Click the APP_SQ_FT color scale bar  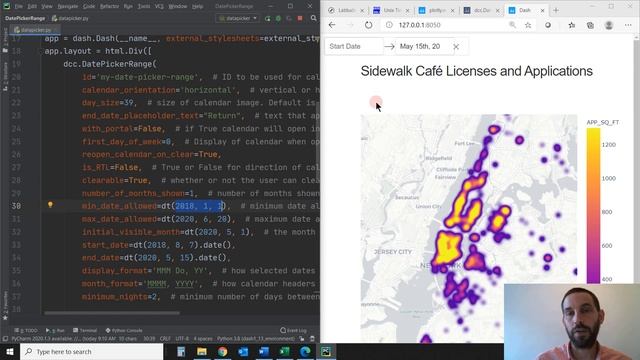coord(593,205)
